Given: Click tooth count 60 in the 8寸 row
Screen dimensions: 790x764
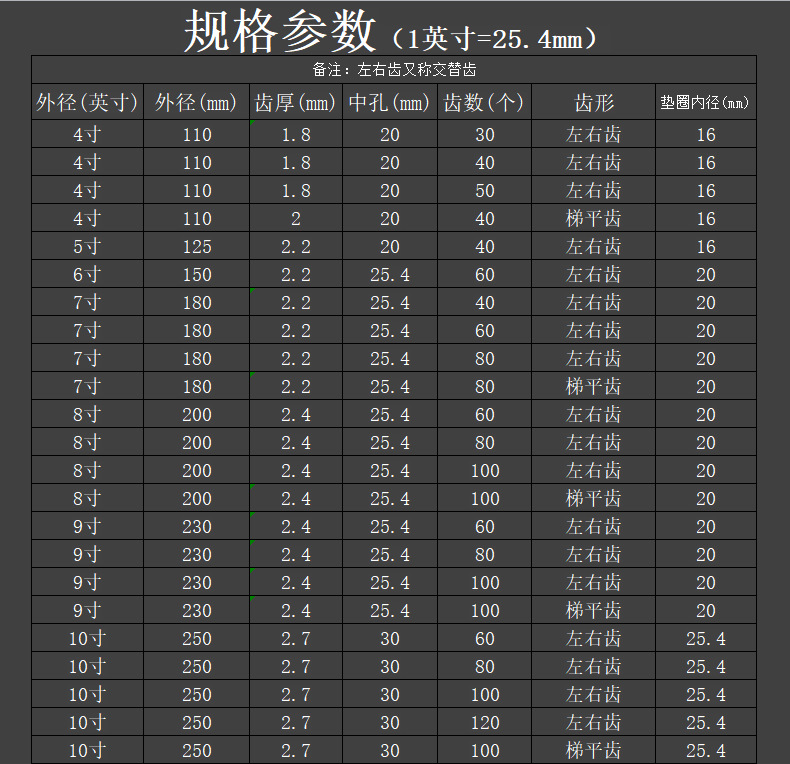Looking at the screenshot, I should click(x=485, y=415).
